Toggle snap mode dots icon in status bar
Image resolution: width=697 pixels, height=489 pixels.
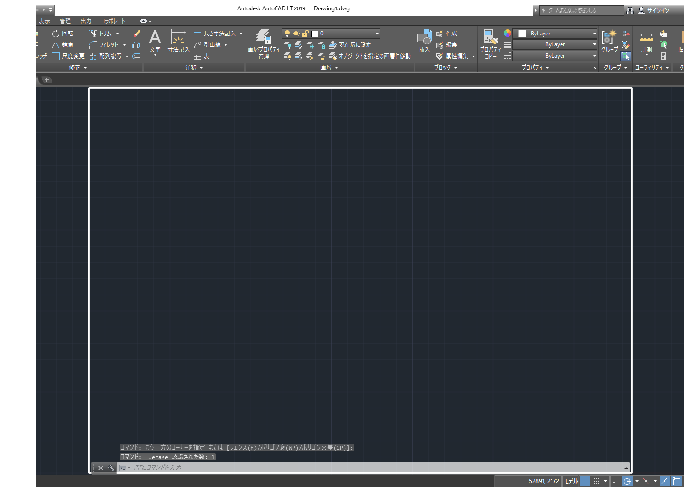coord(597,481)
